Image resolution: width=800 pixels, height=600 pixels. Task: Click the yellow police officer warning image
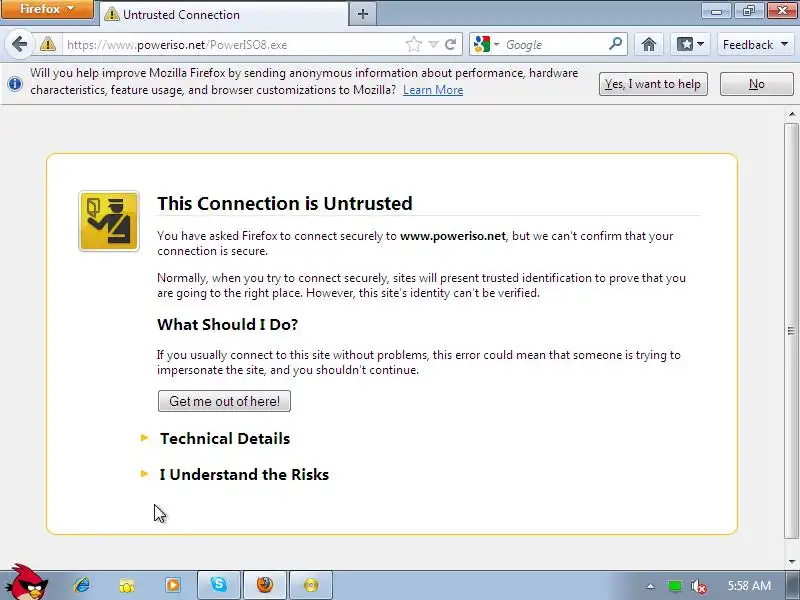[x=109, y=221]
